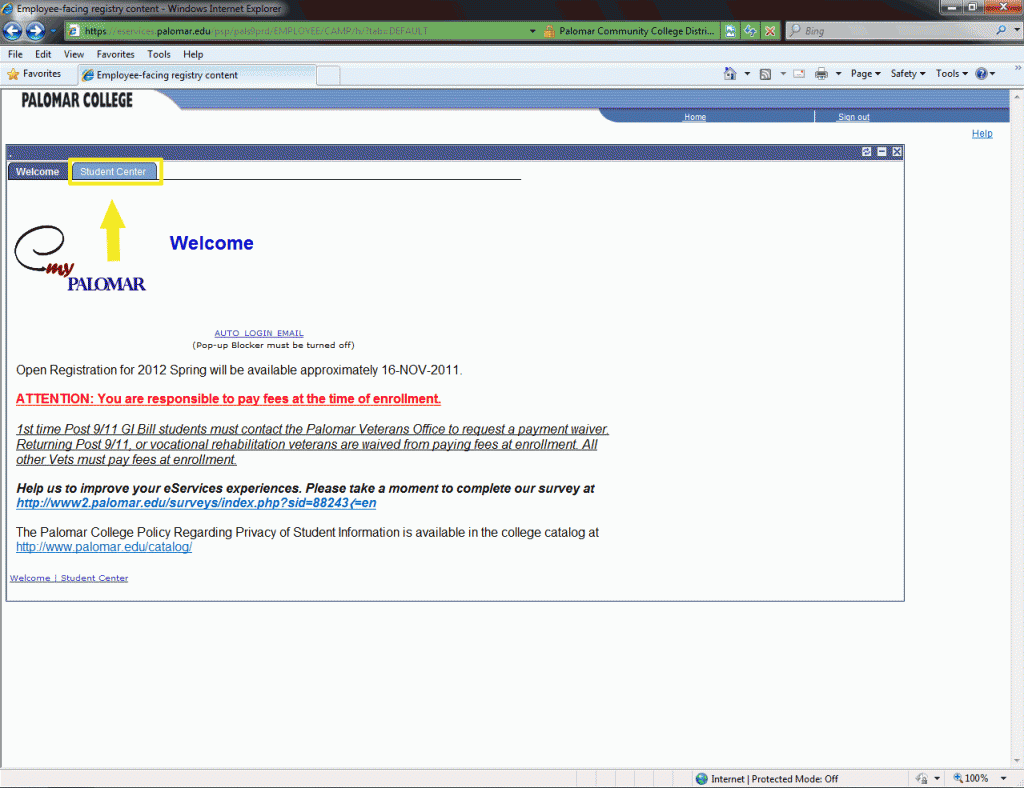Click the Home icon in the command bar
1024x788 pixels.
(730, 74)
